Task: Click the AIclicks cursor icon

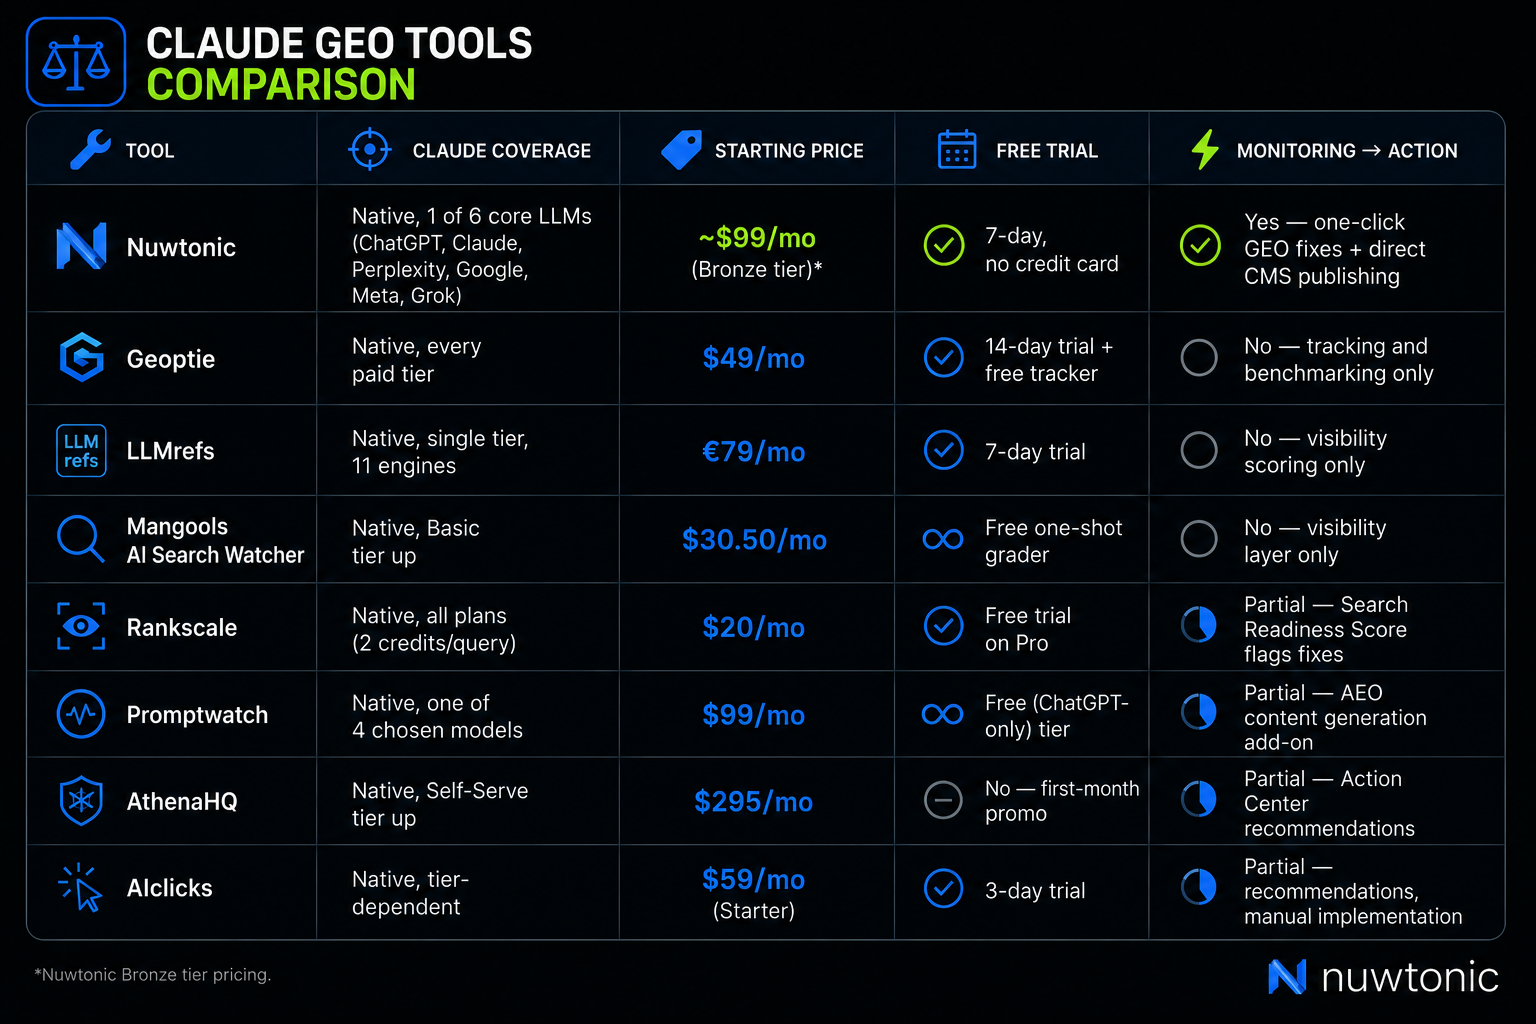Action: tap(81, 888)
